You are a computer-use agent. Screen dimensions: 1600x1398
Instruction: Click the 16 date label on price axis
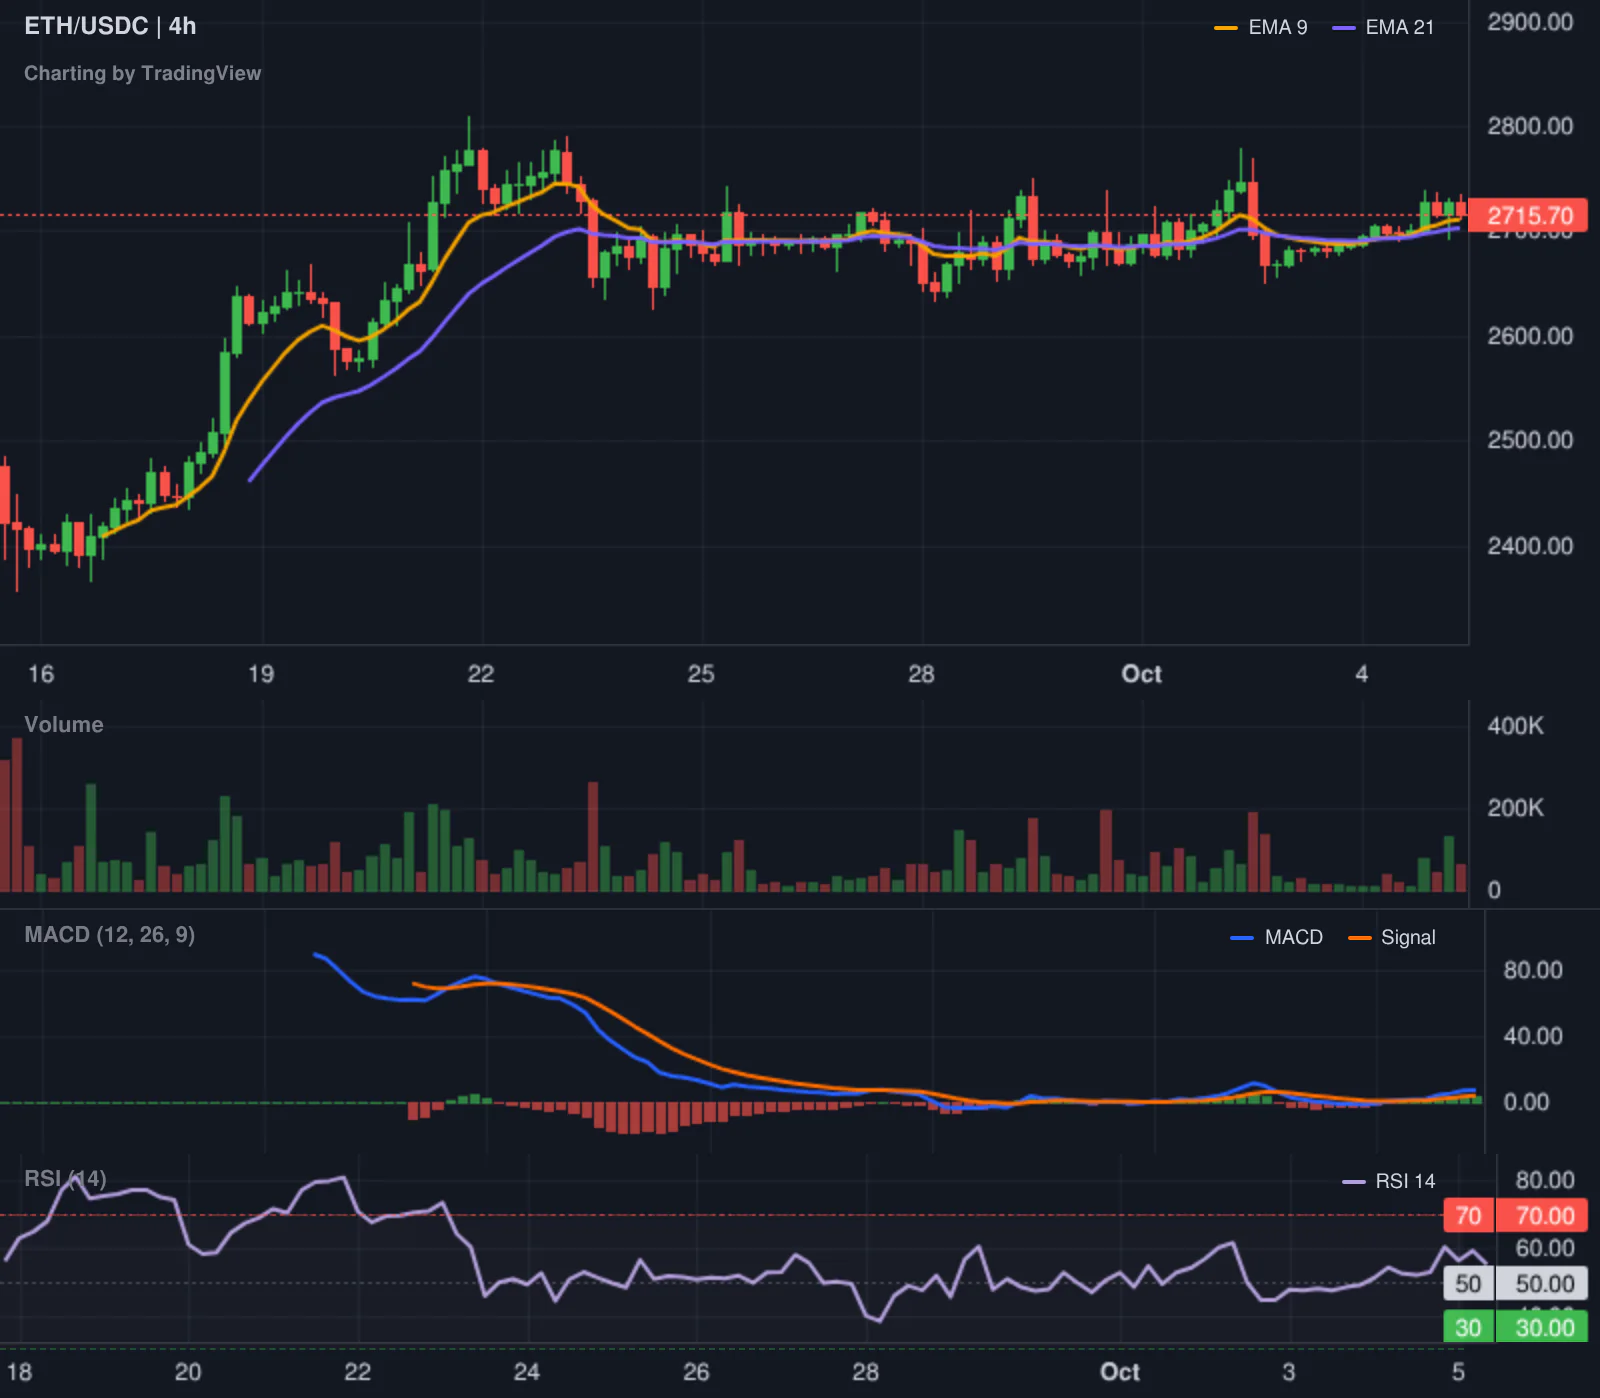pyautogui.click(x=41, y=674)
